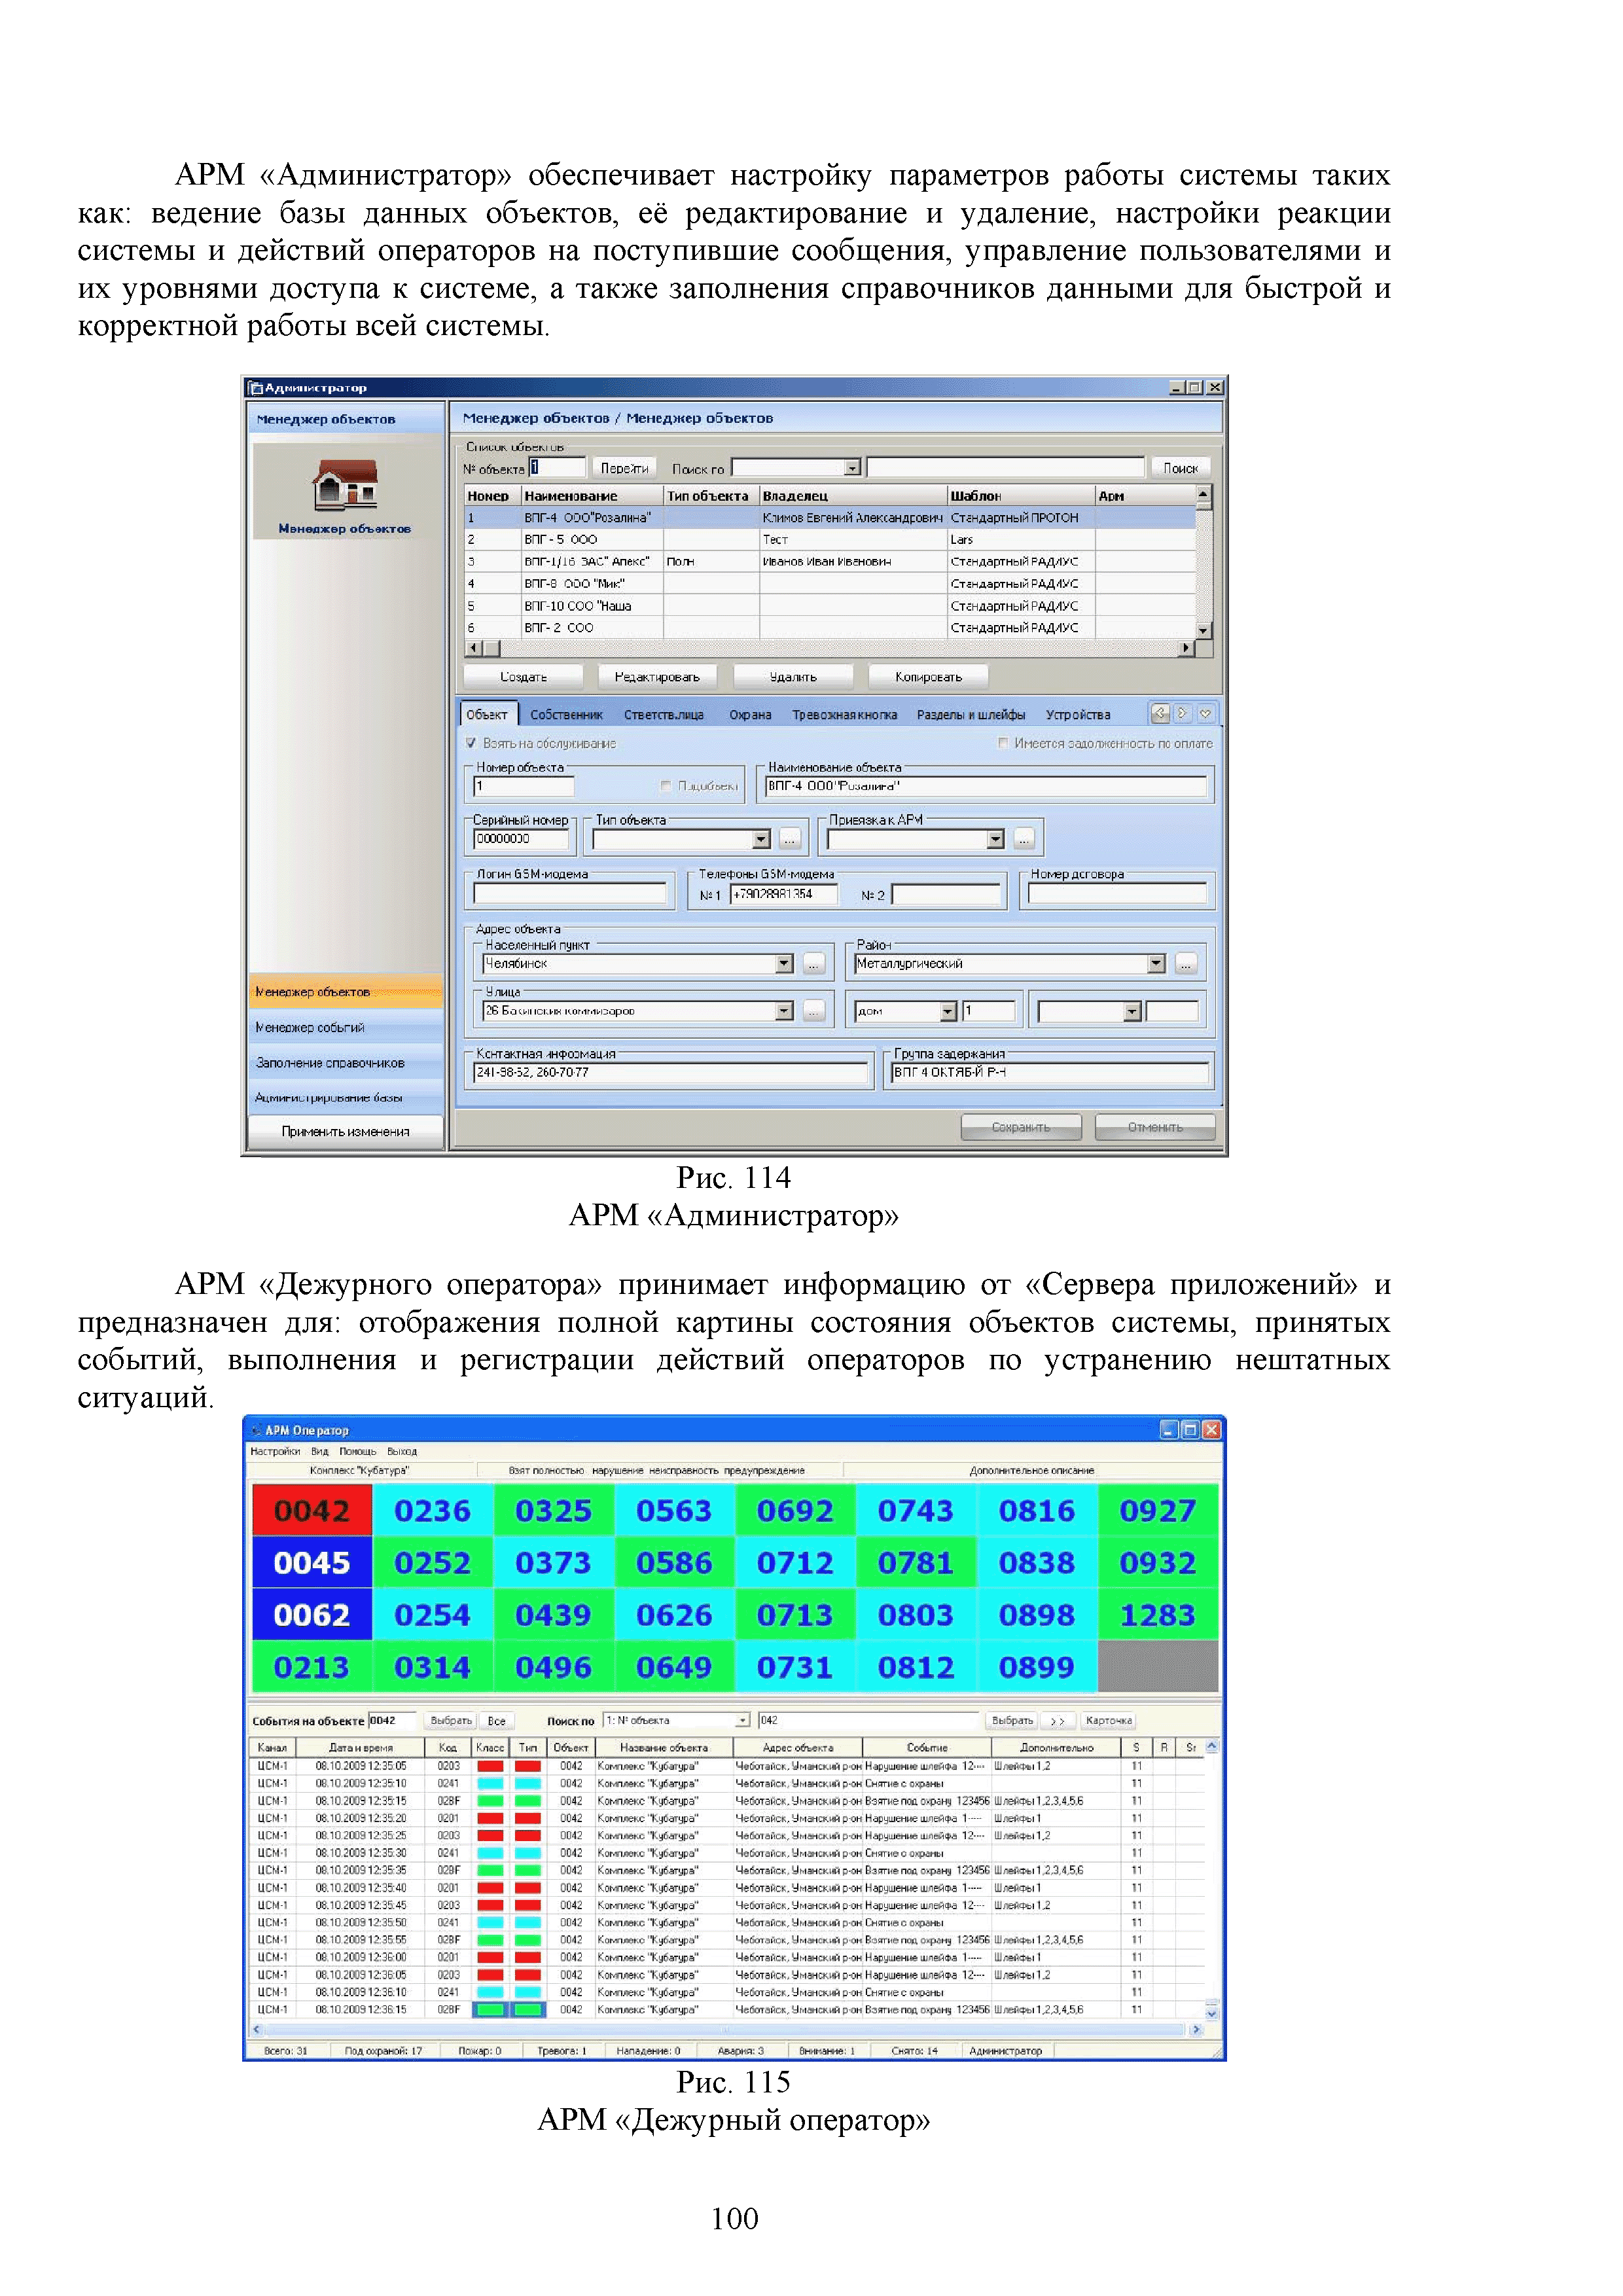Viewport: 1623px width, 2296px height.
Task: Switch to Охрана tab
Action: click(x=750, y=714)
